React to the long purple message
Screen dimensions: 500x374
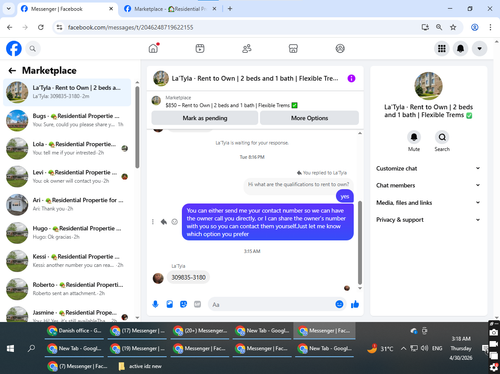[174, 222]
